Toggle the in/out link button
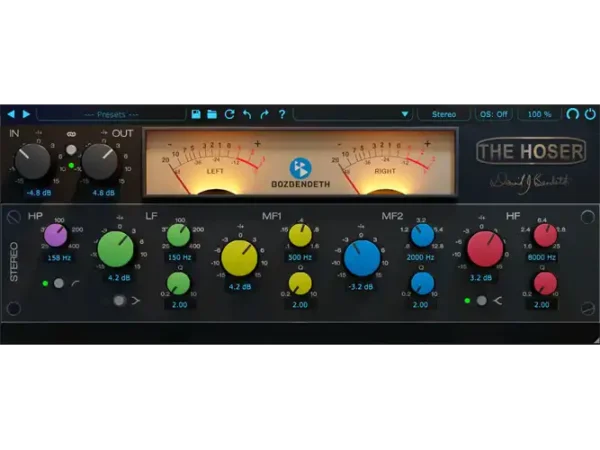 pos(71,150)
